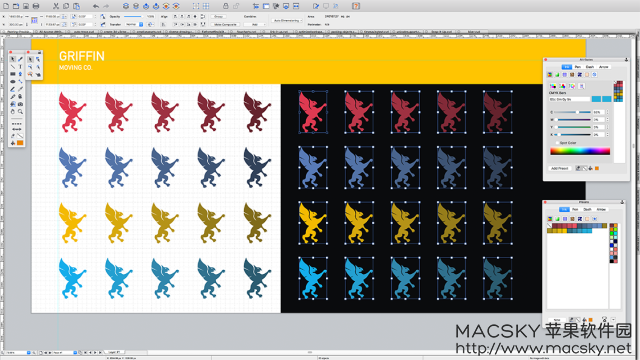Select the Line drawing tool
Image resolution: width=640 pixels, height=360 pixels.
point(13,67)
